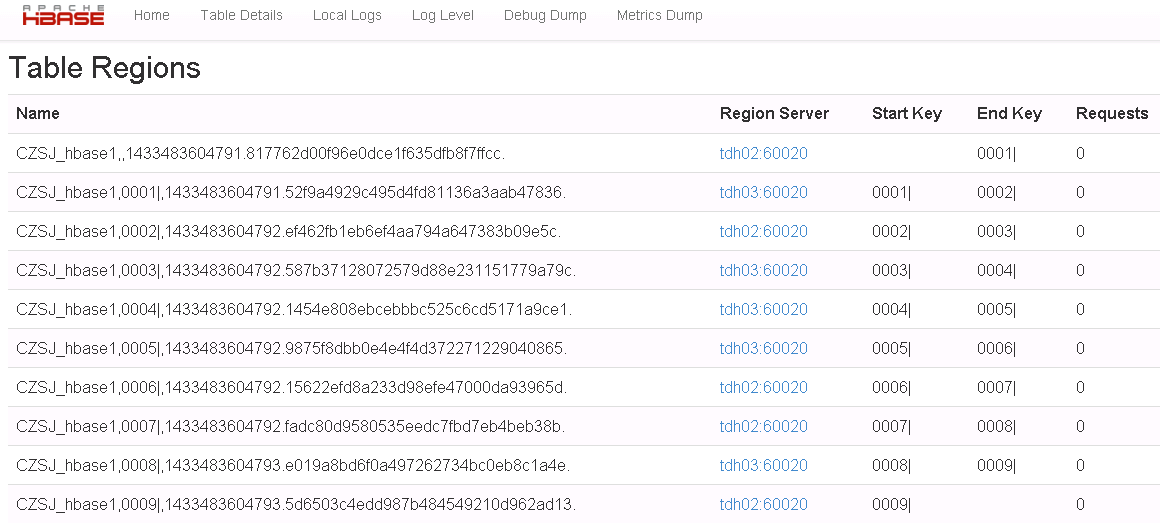
Task: Select region name ending 52f9a4929c495d4fd81136a3aab47836
Action: 291,193
